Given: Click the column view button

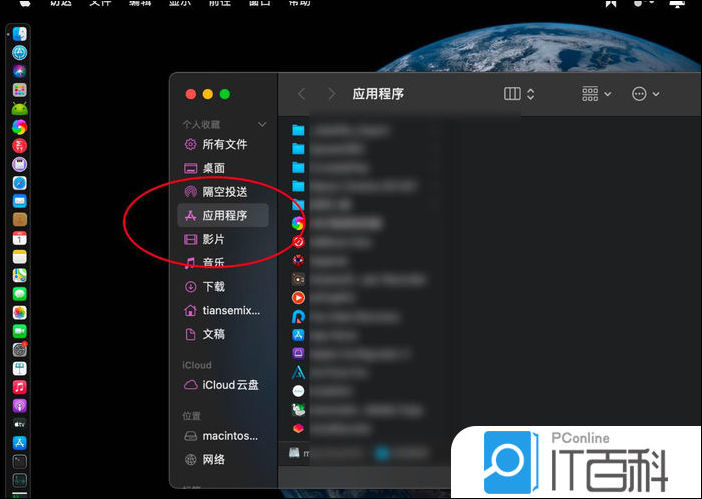Looking at the screenshot, I should pos(512,94).
